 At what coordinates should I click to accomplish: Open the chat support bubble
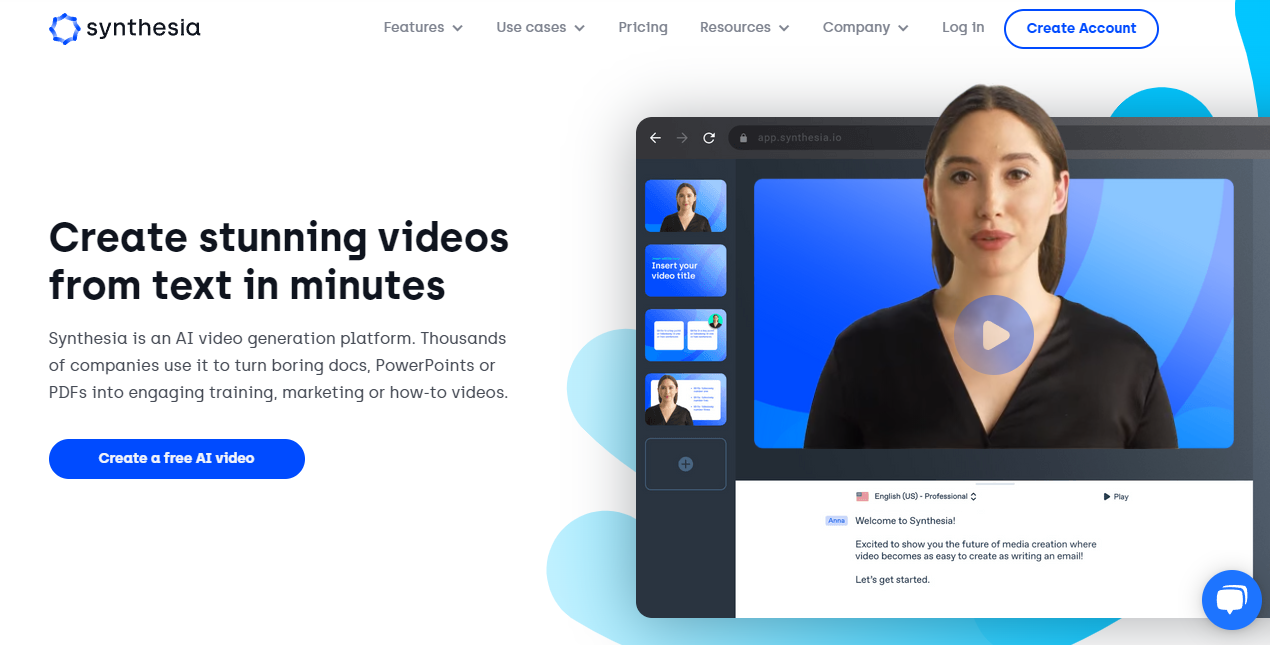[x=1231, y=600]
